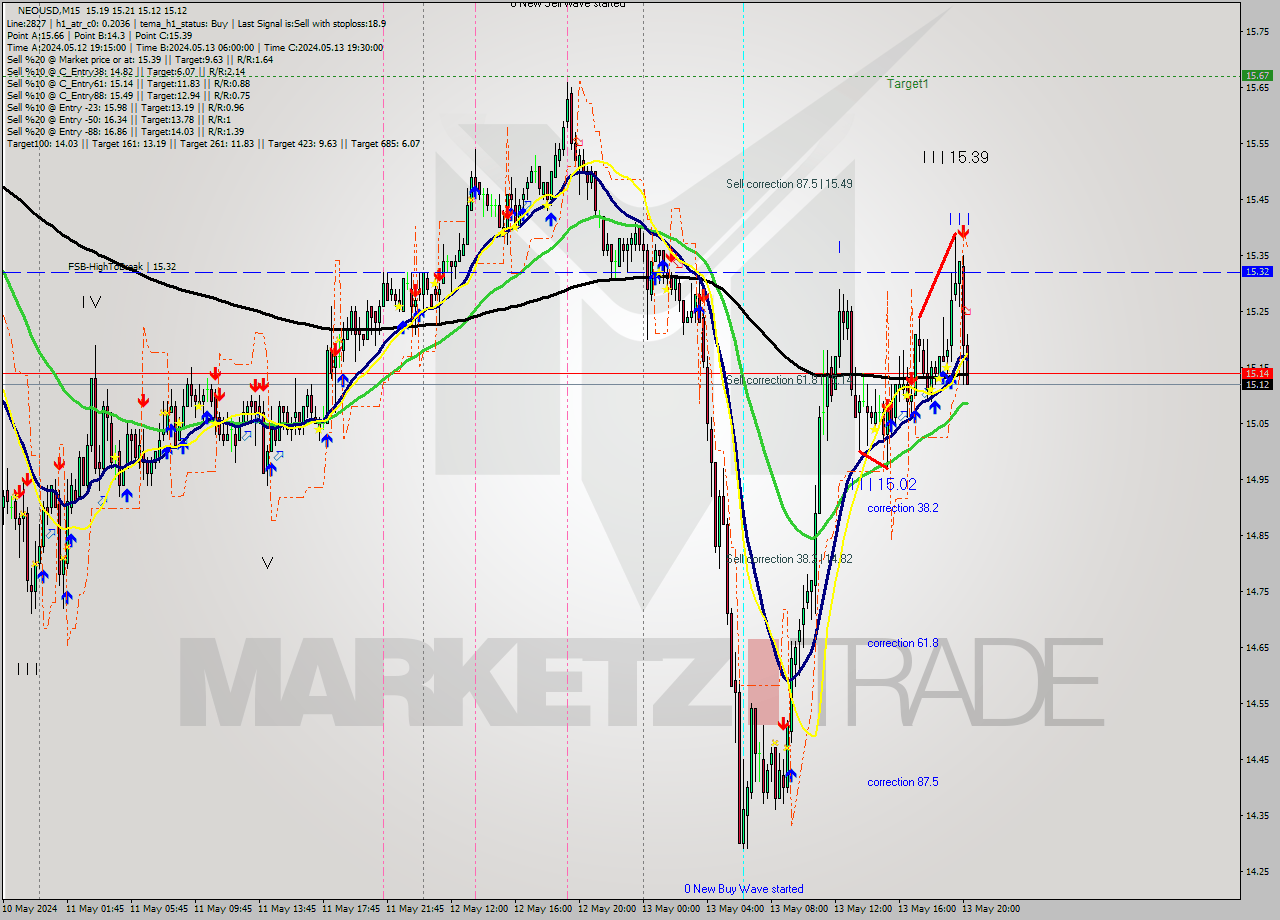This screenshot has height=920, width=1280.
Task: Select the '12 May 12:00' time label
Action: [479, 909]
